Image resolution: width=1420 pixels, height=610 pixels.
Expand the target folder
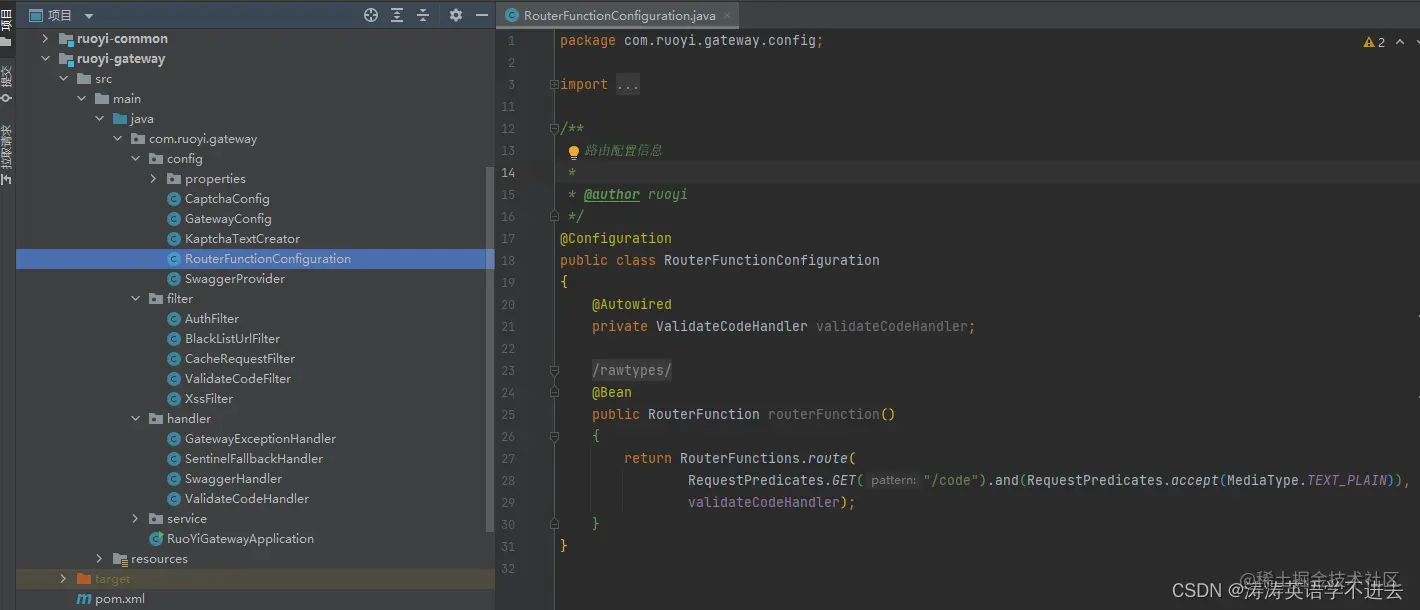[63, 579]
